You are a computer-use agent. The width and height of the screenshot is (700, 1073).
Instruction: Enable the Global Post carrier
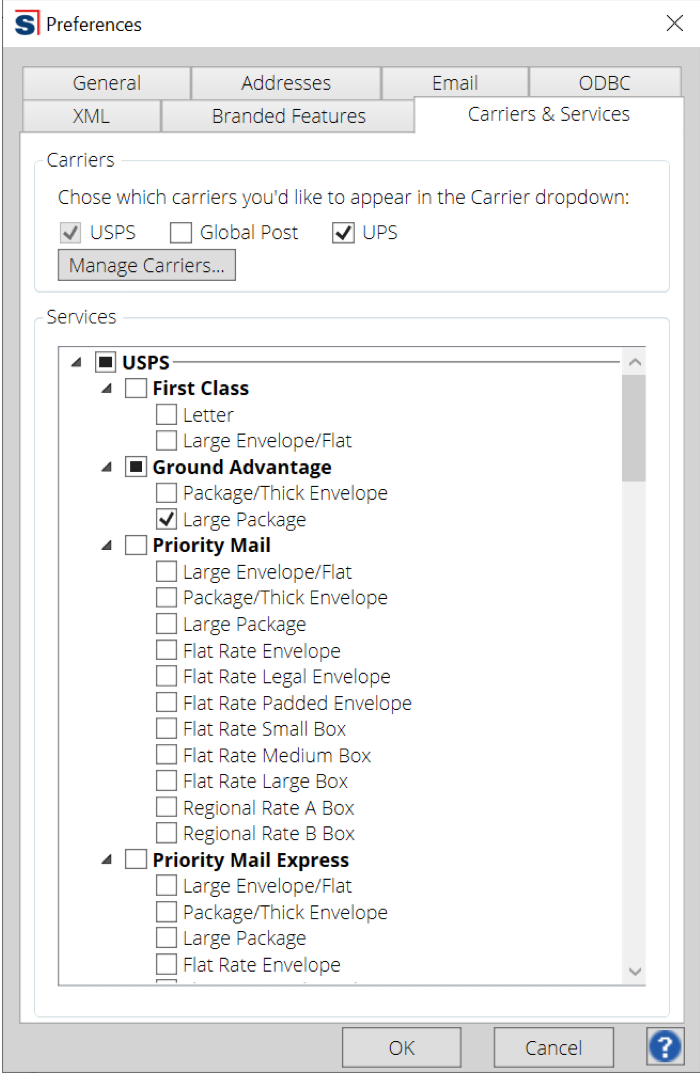[180, 232]
